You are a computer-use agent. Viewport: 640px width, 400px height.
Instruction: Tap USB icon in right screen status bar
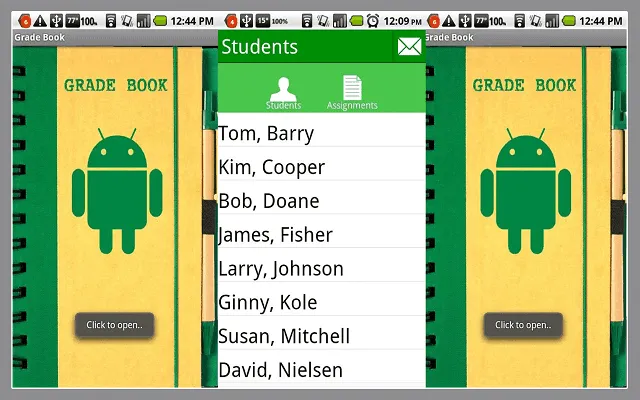[x=465, y=21]
